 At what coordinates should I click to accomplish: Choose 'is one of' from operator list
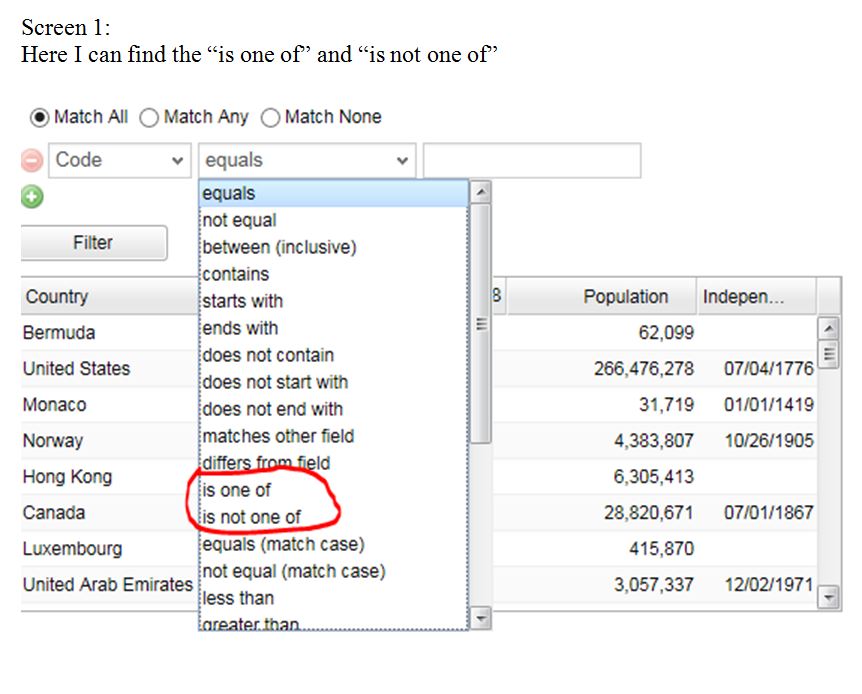pyautogui.click(x=236, y=490)
